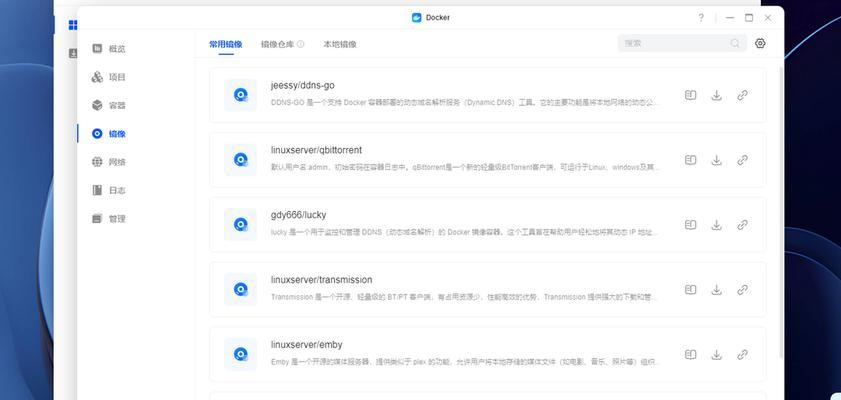Viewport: 841px width, 400px height.
Task: Open docs icon for gdy666/lucky
Action: point(690,225)
